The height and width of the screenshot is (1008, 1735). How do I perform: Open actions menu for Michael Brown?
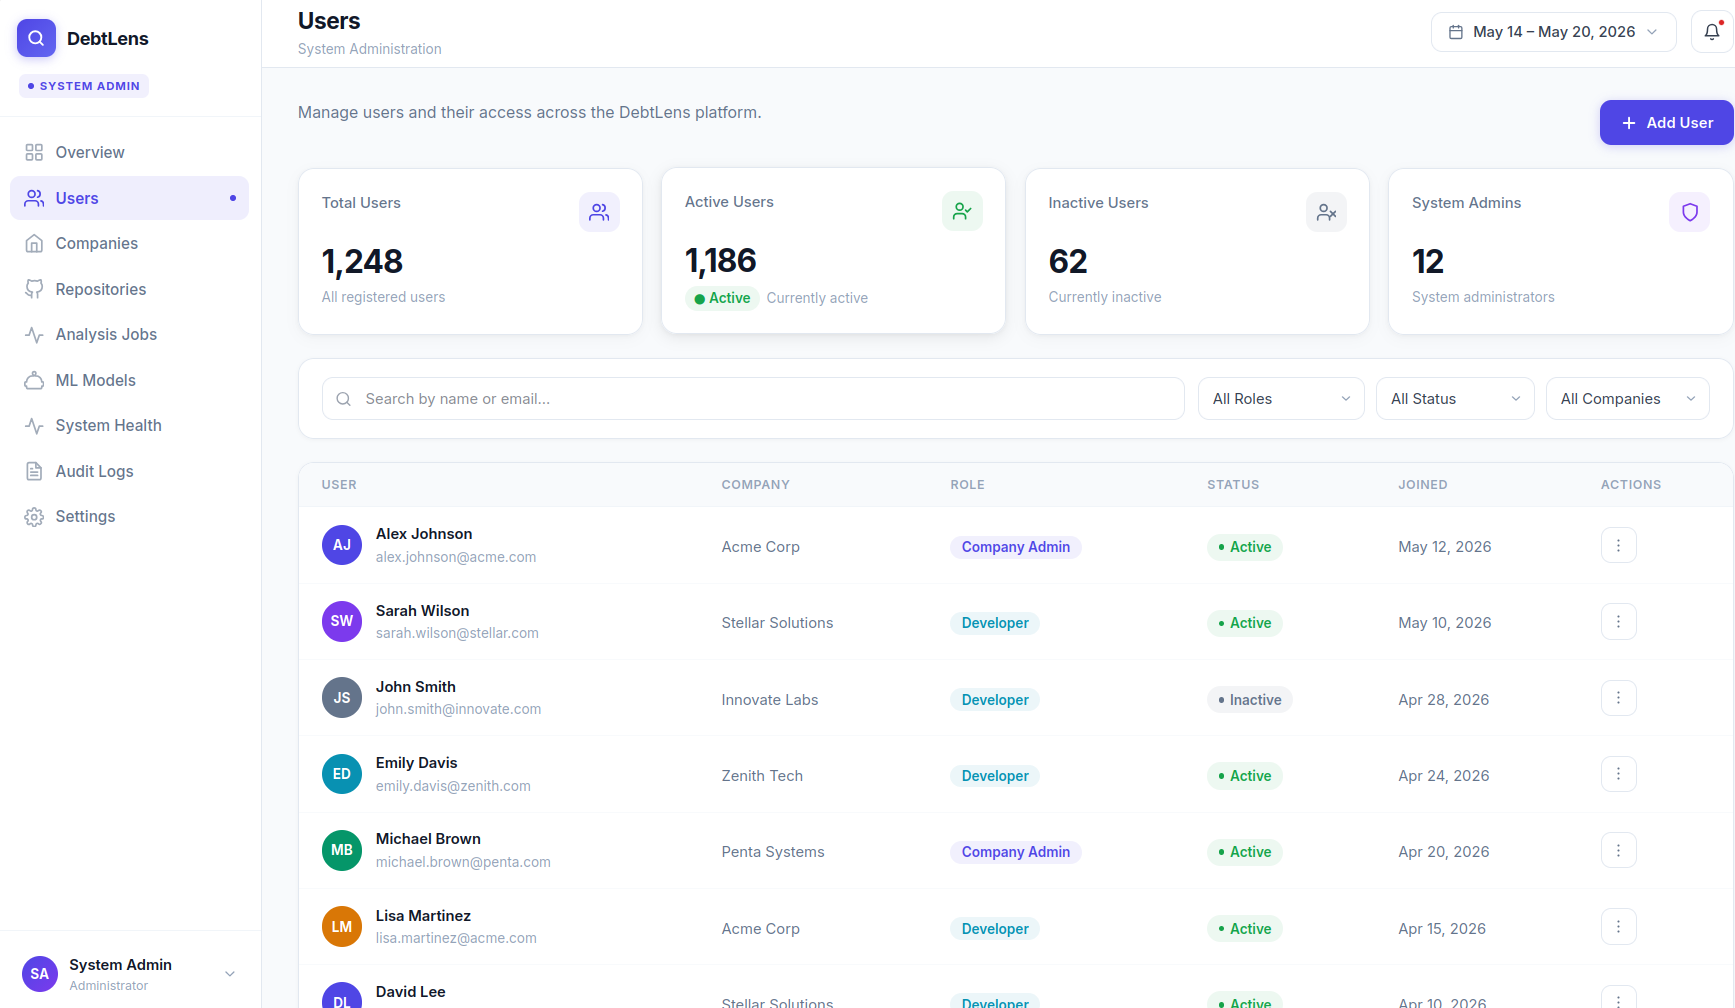click(1618, 850)
